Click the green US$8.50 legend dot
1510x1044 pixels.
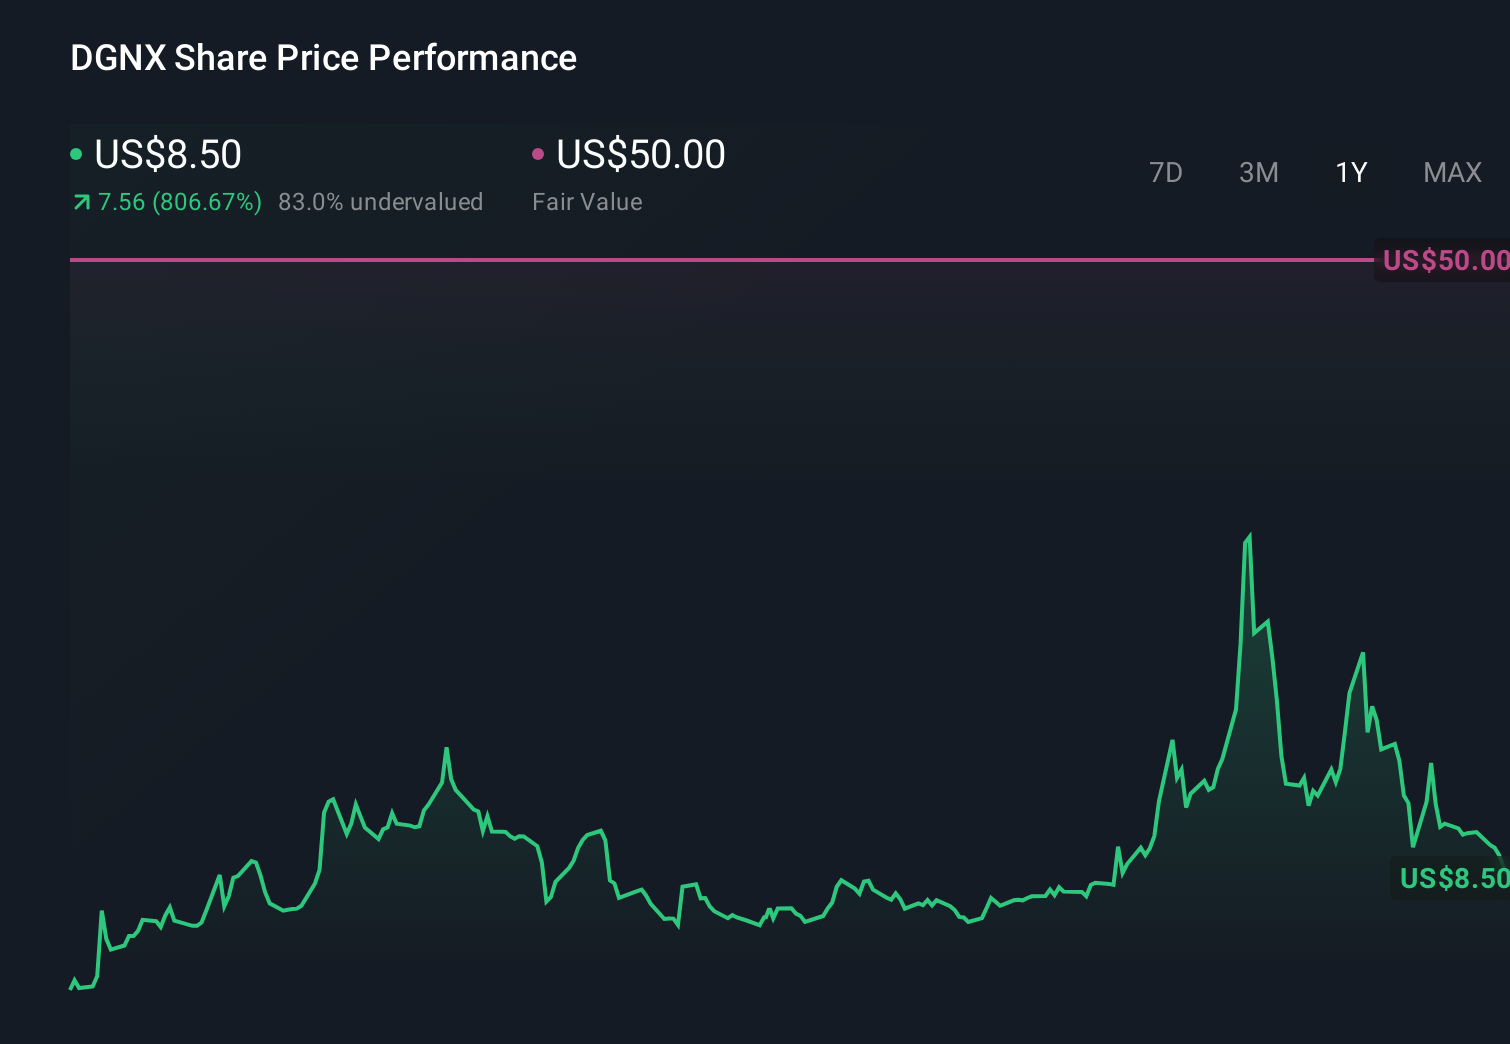click(x=77, y=153)
